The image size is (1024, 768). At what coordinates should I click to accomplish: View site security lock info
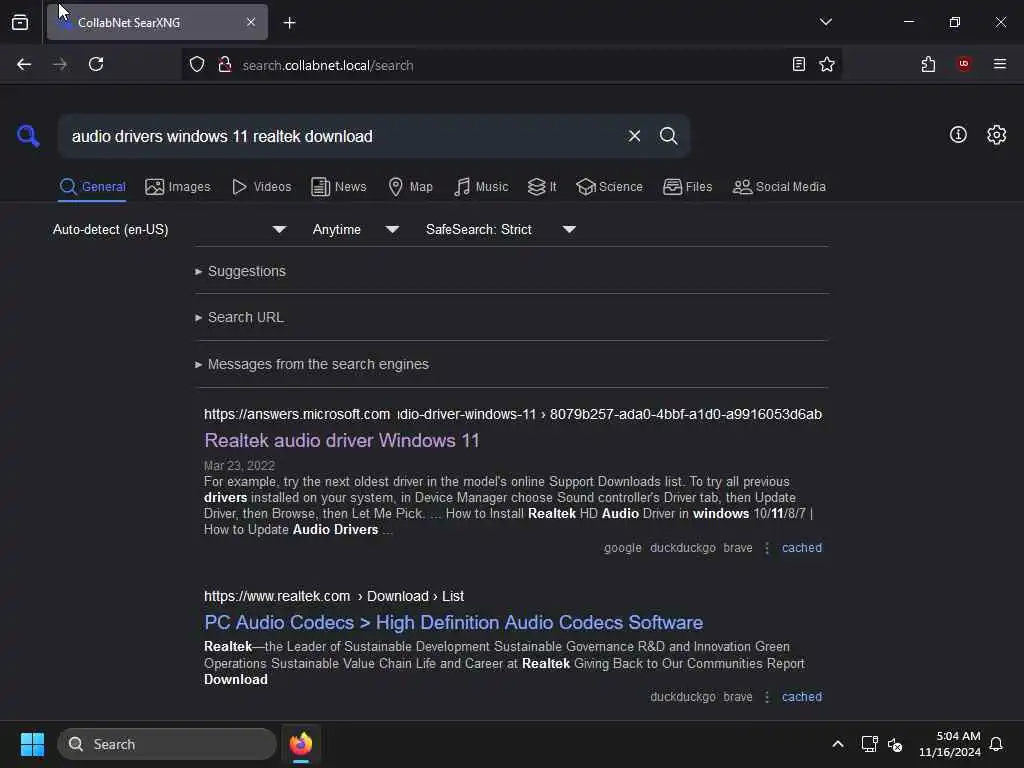coord(225,64)
